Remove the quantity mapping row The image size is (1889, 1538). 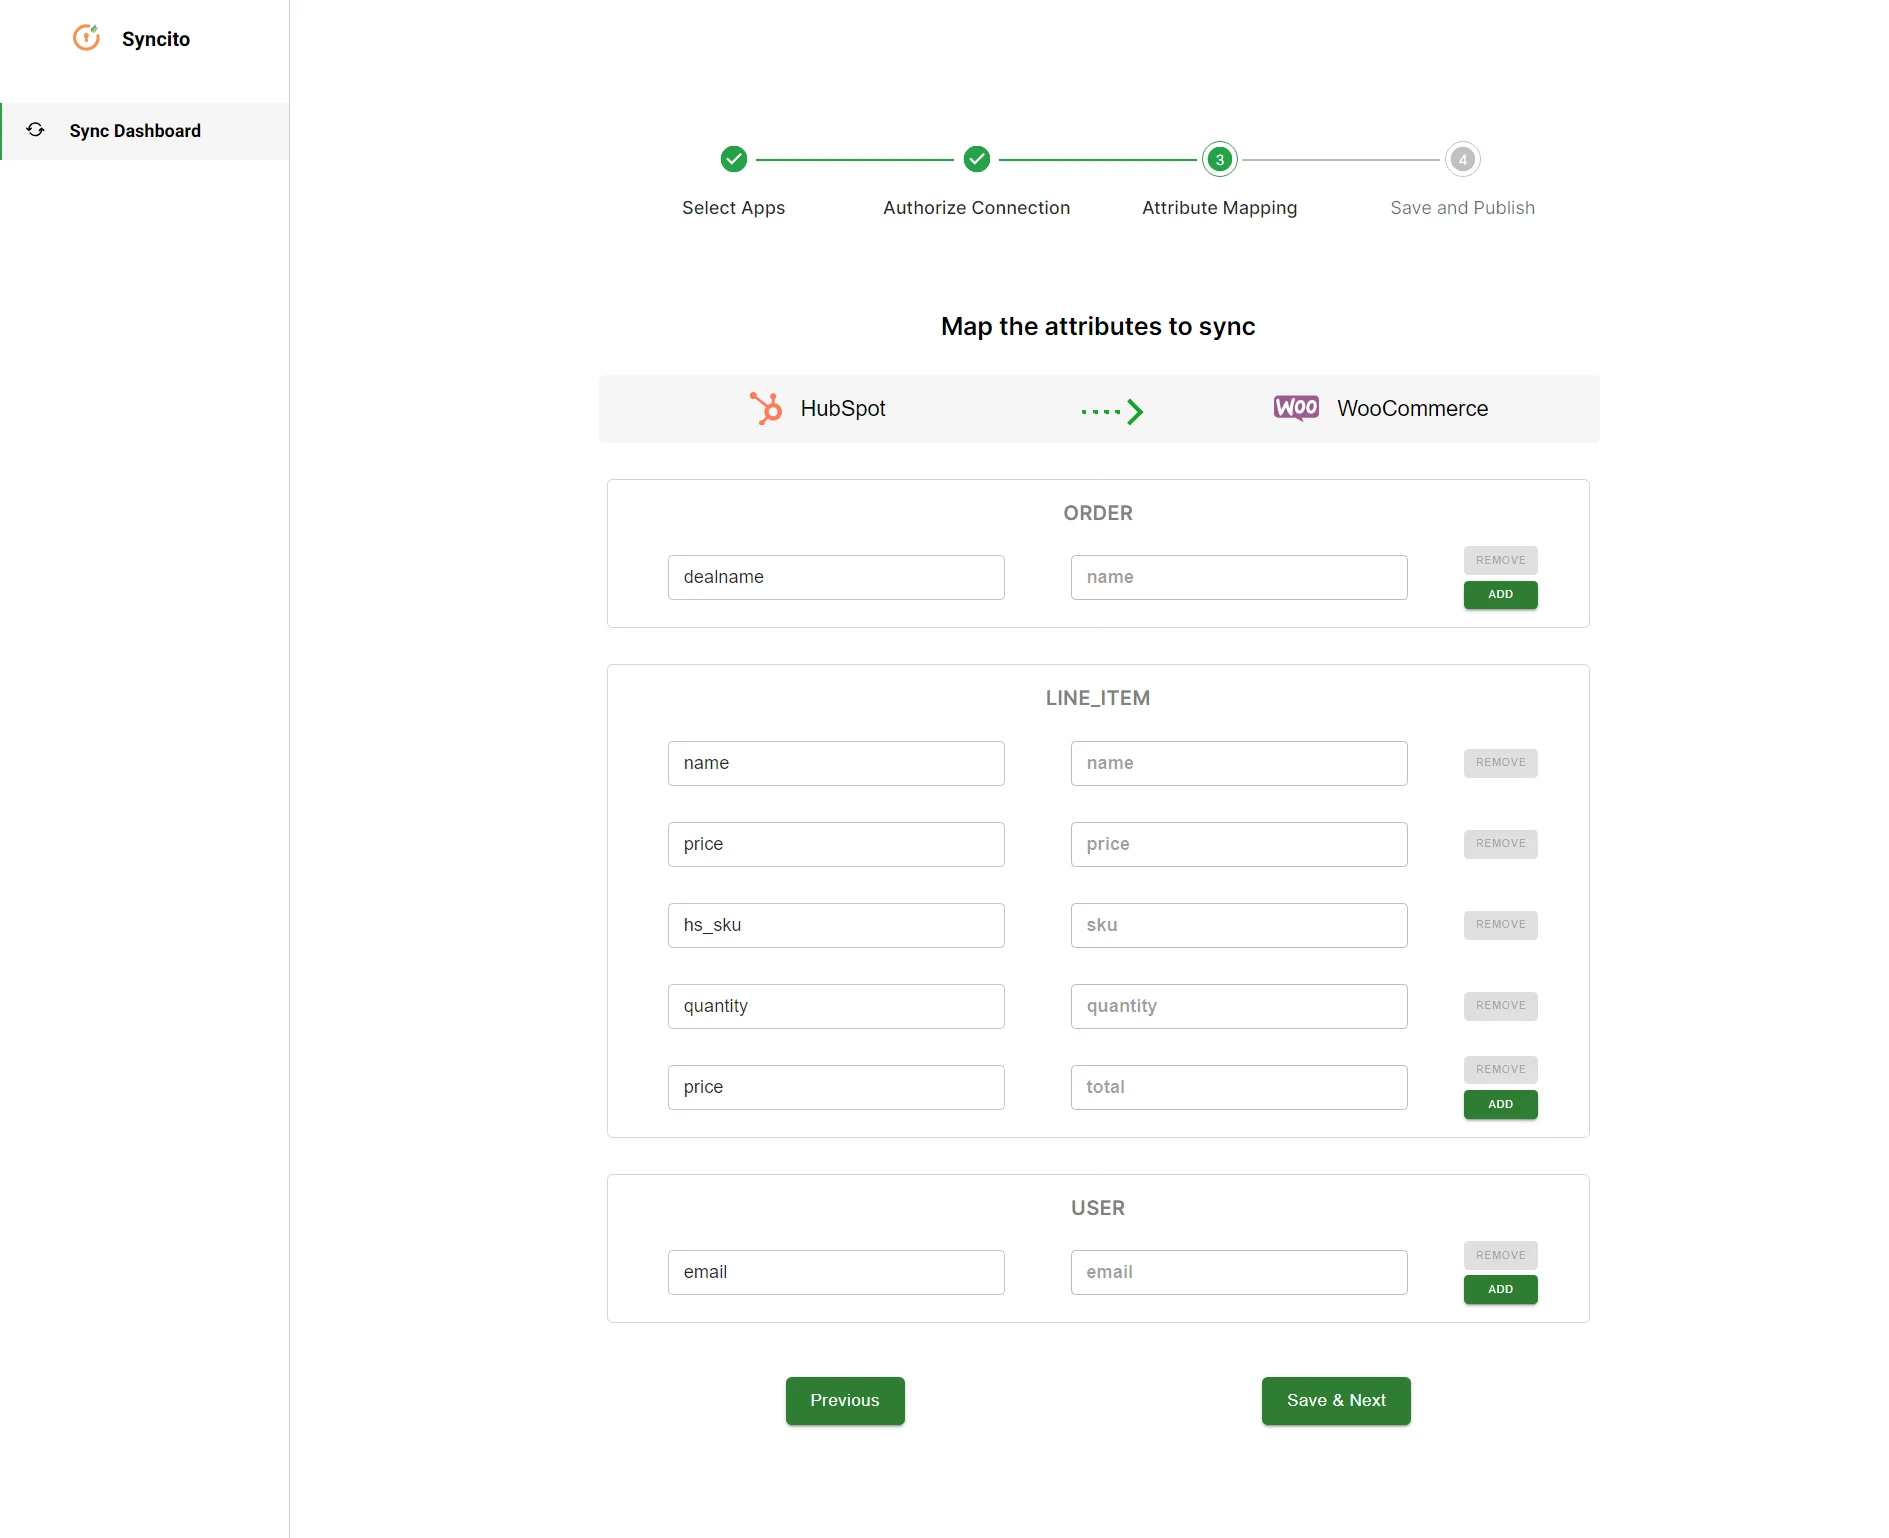(1499, 1005)
